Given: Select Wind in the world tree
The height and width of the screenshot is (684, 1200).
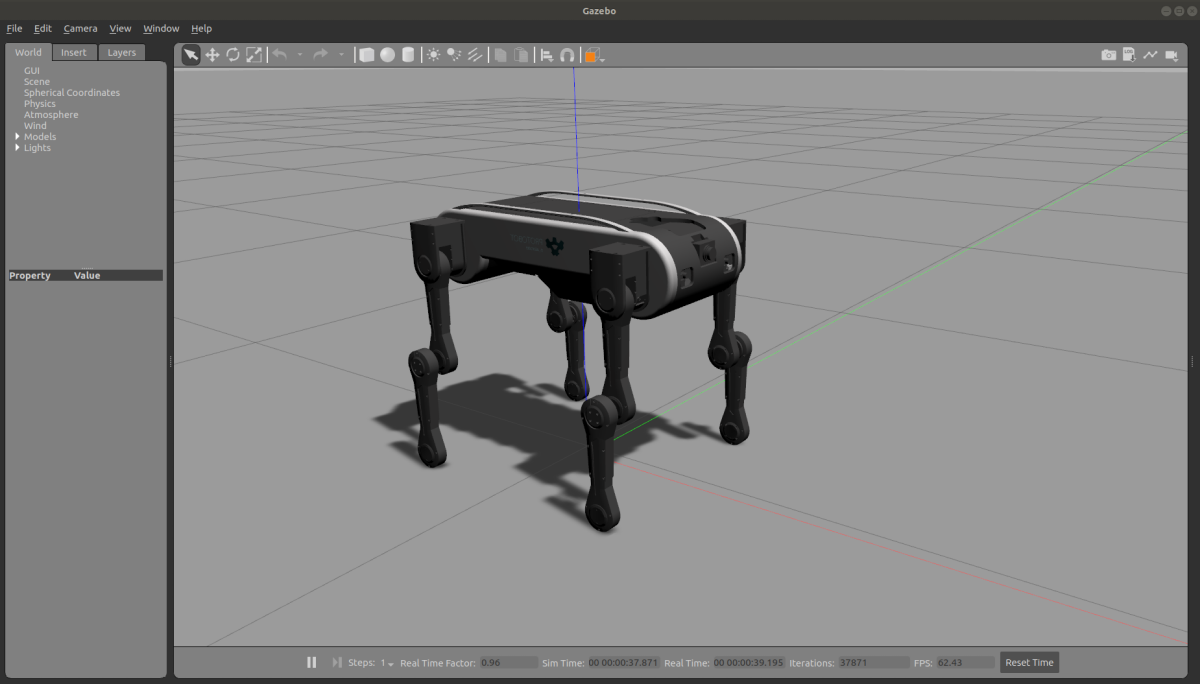Looking at the screenshot, I should [x=35, y=126].
